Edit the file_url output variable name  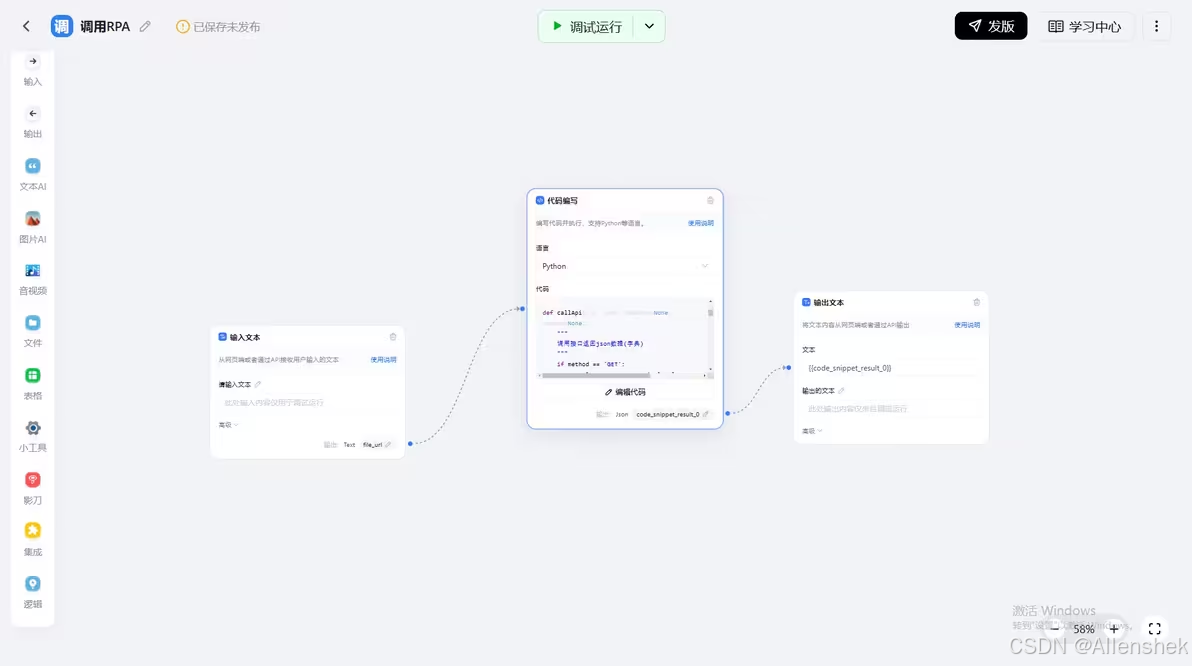coord(388,445)
